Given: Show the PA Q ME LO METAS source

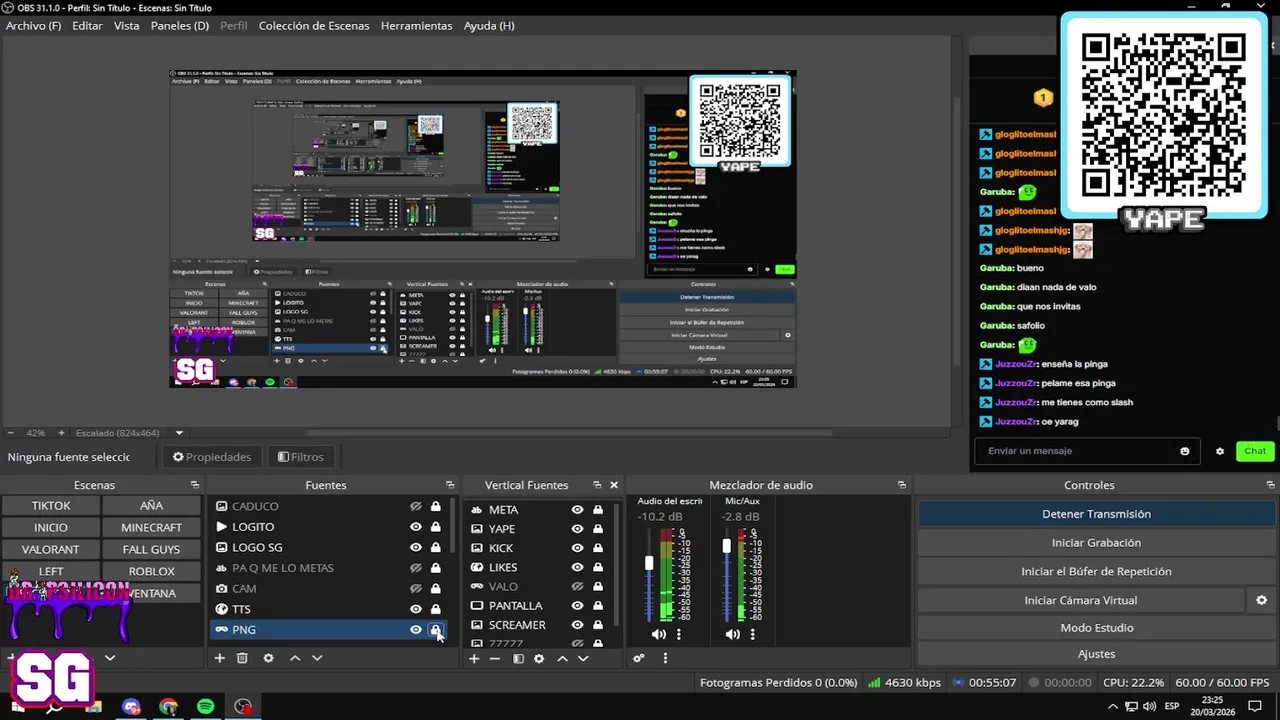Looking at the screenshot, I should click(416, 568).
